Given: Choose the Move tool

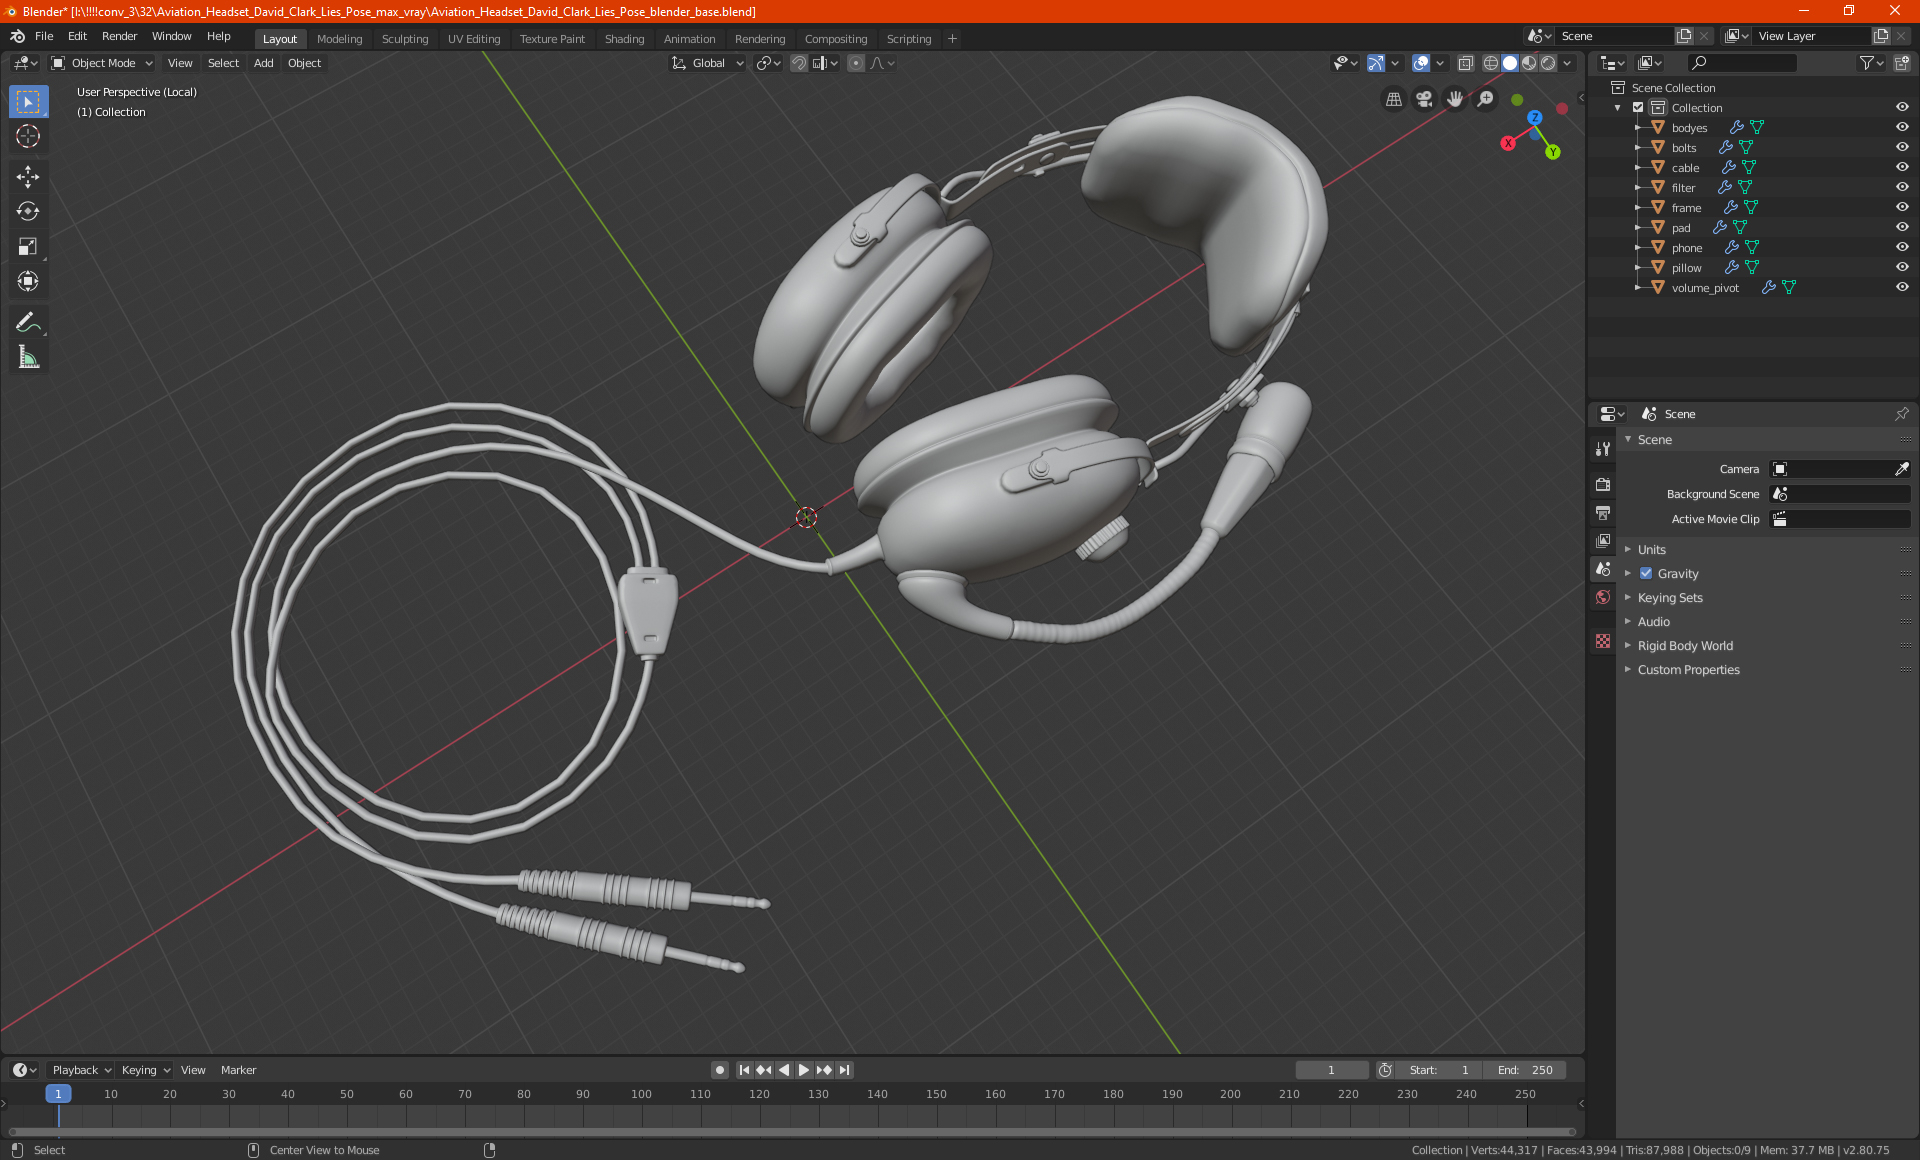Looking at the screenshot, I should pyautogui.click(x=28, y=176).
